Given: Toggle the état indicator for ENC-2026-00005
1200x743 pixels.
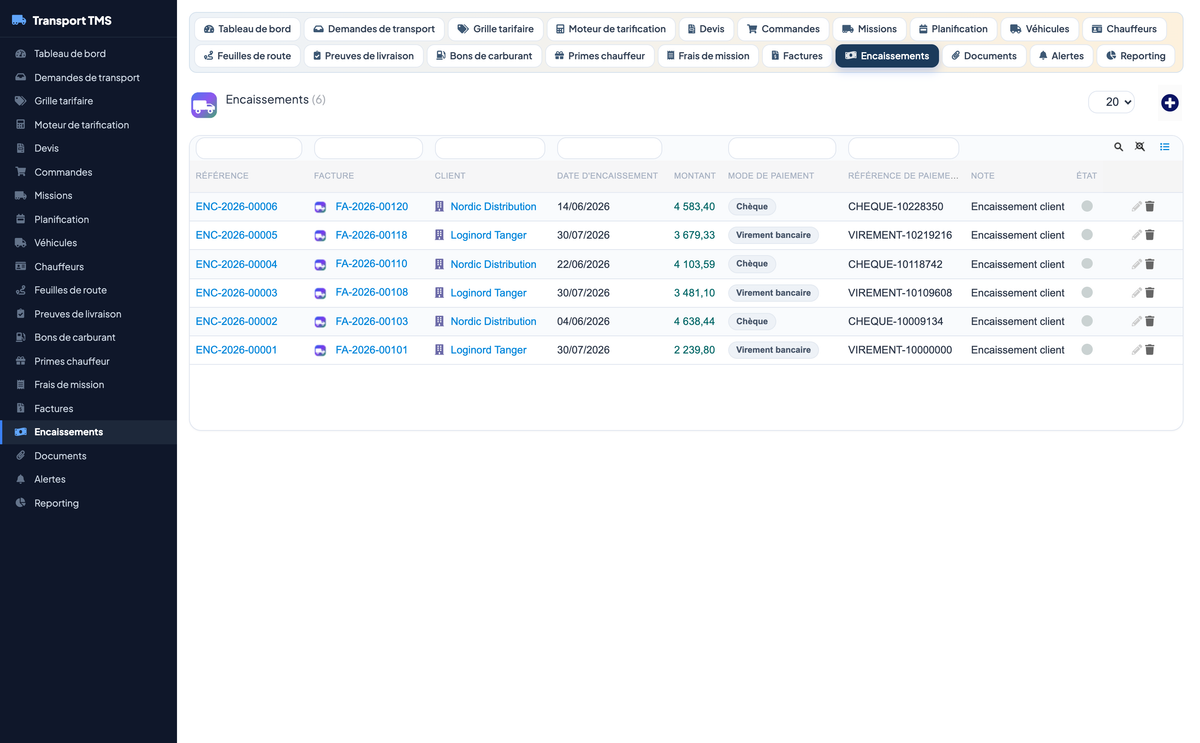Looking at the screenshot, I should (x=1087, y=234).
